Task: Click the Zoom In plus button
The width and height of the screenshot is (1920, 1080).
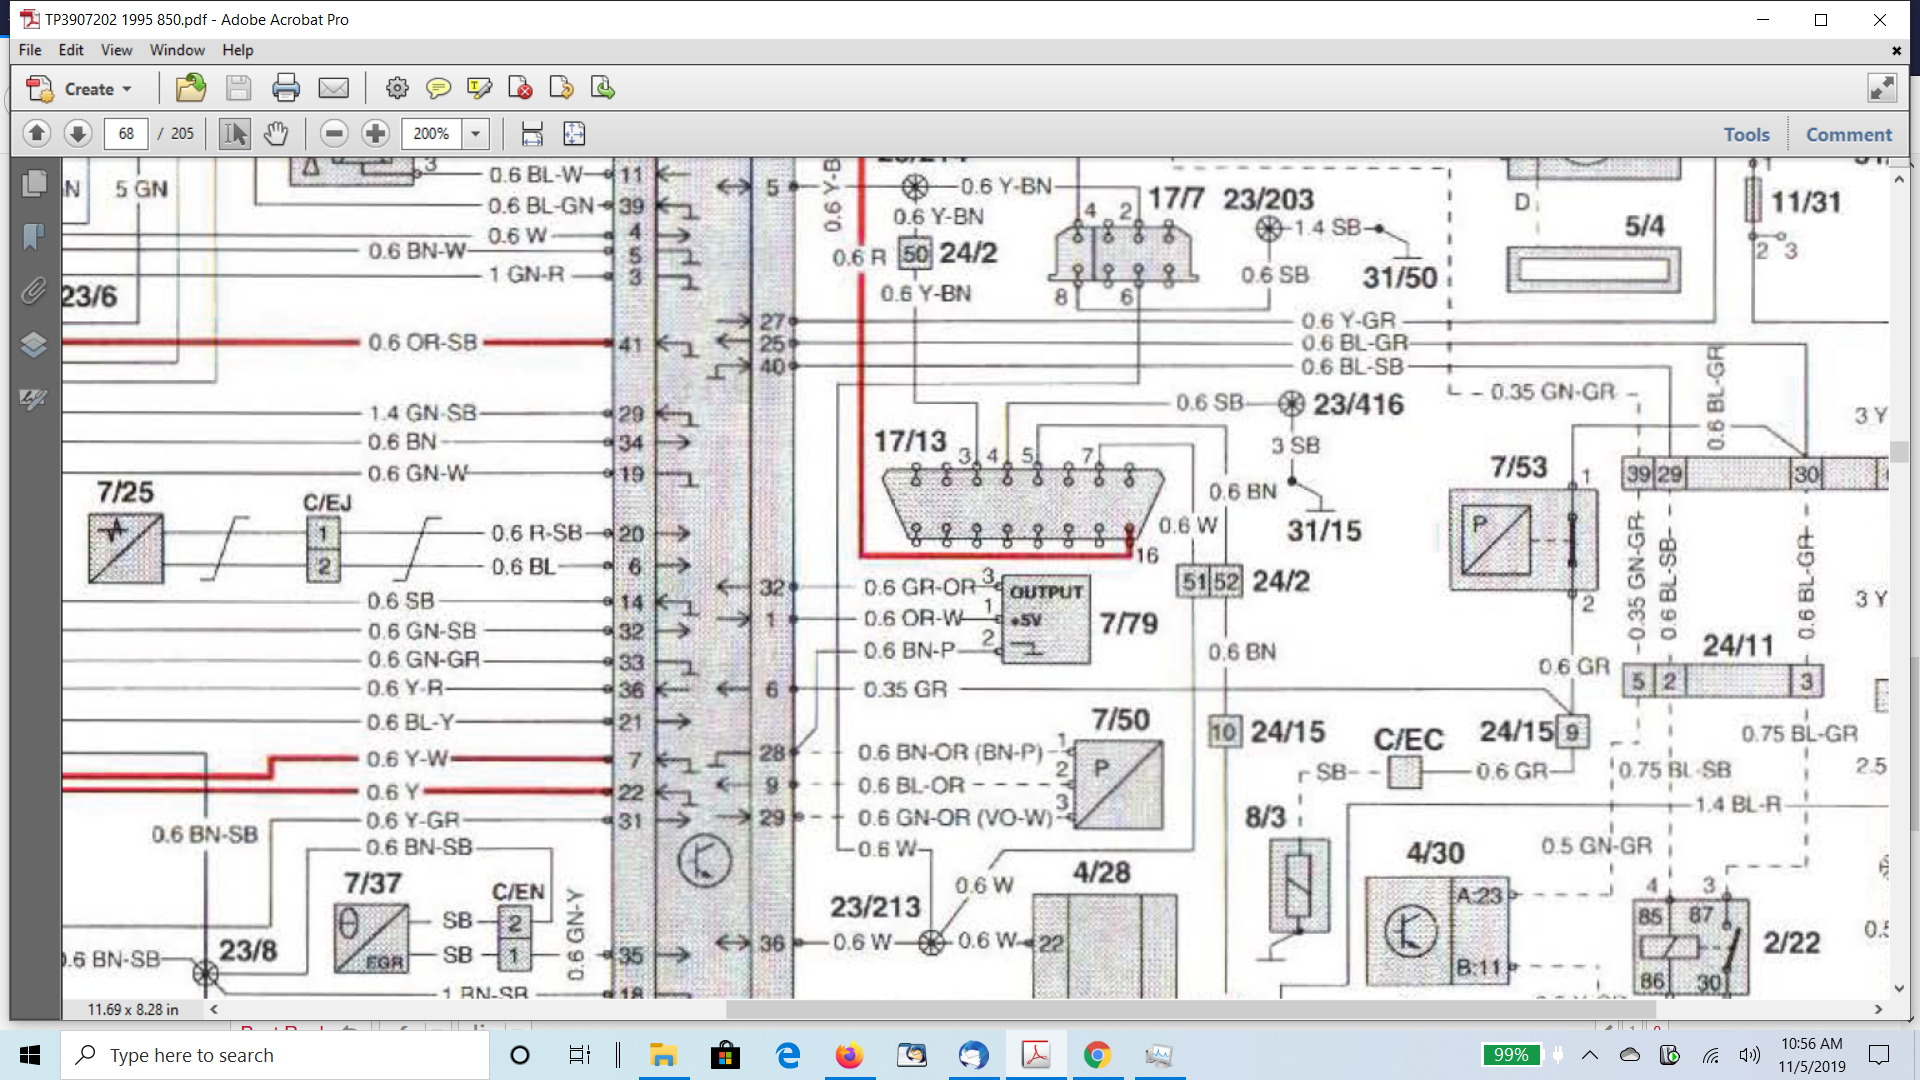Action: pyautogui.click(x=375, y=133)
